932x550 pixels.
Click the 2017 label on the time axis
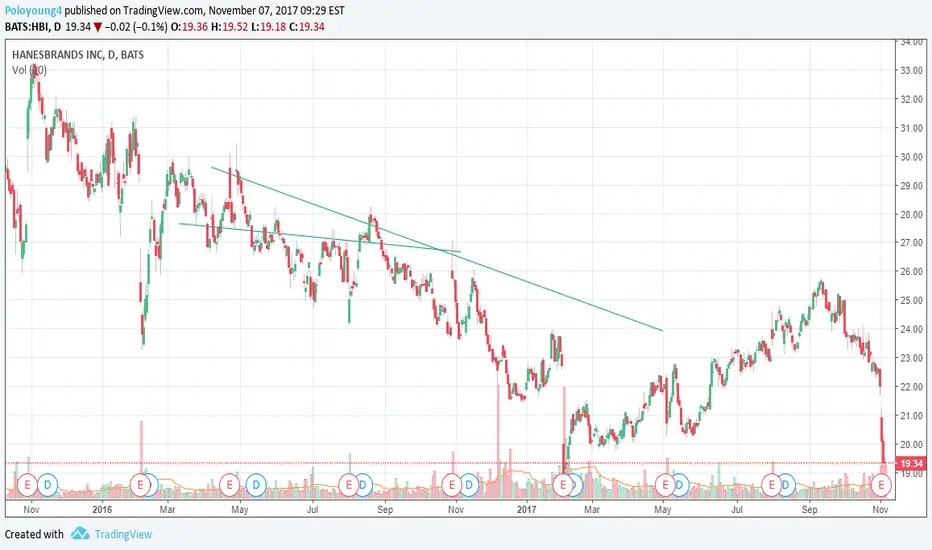coord(527,510)
